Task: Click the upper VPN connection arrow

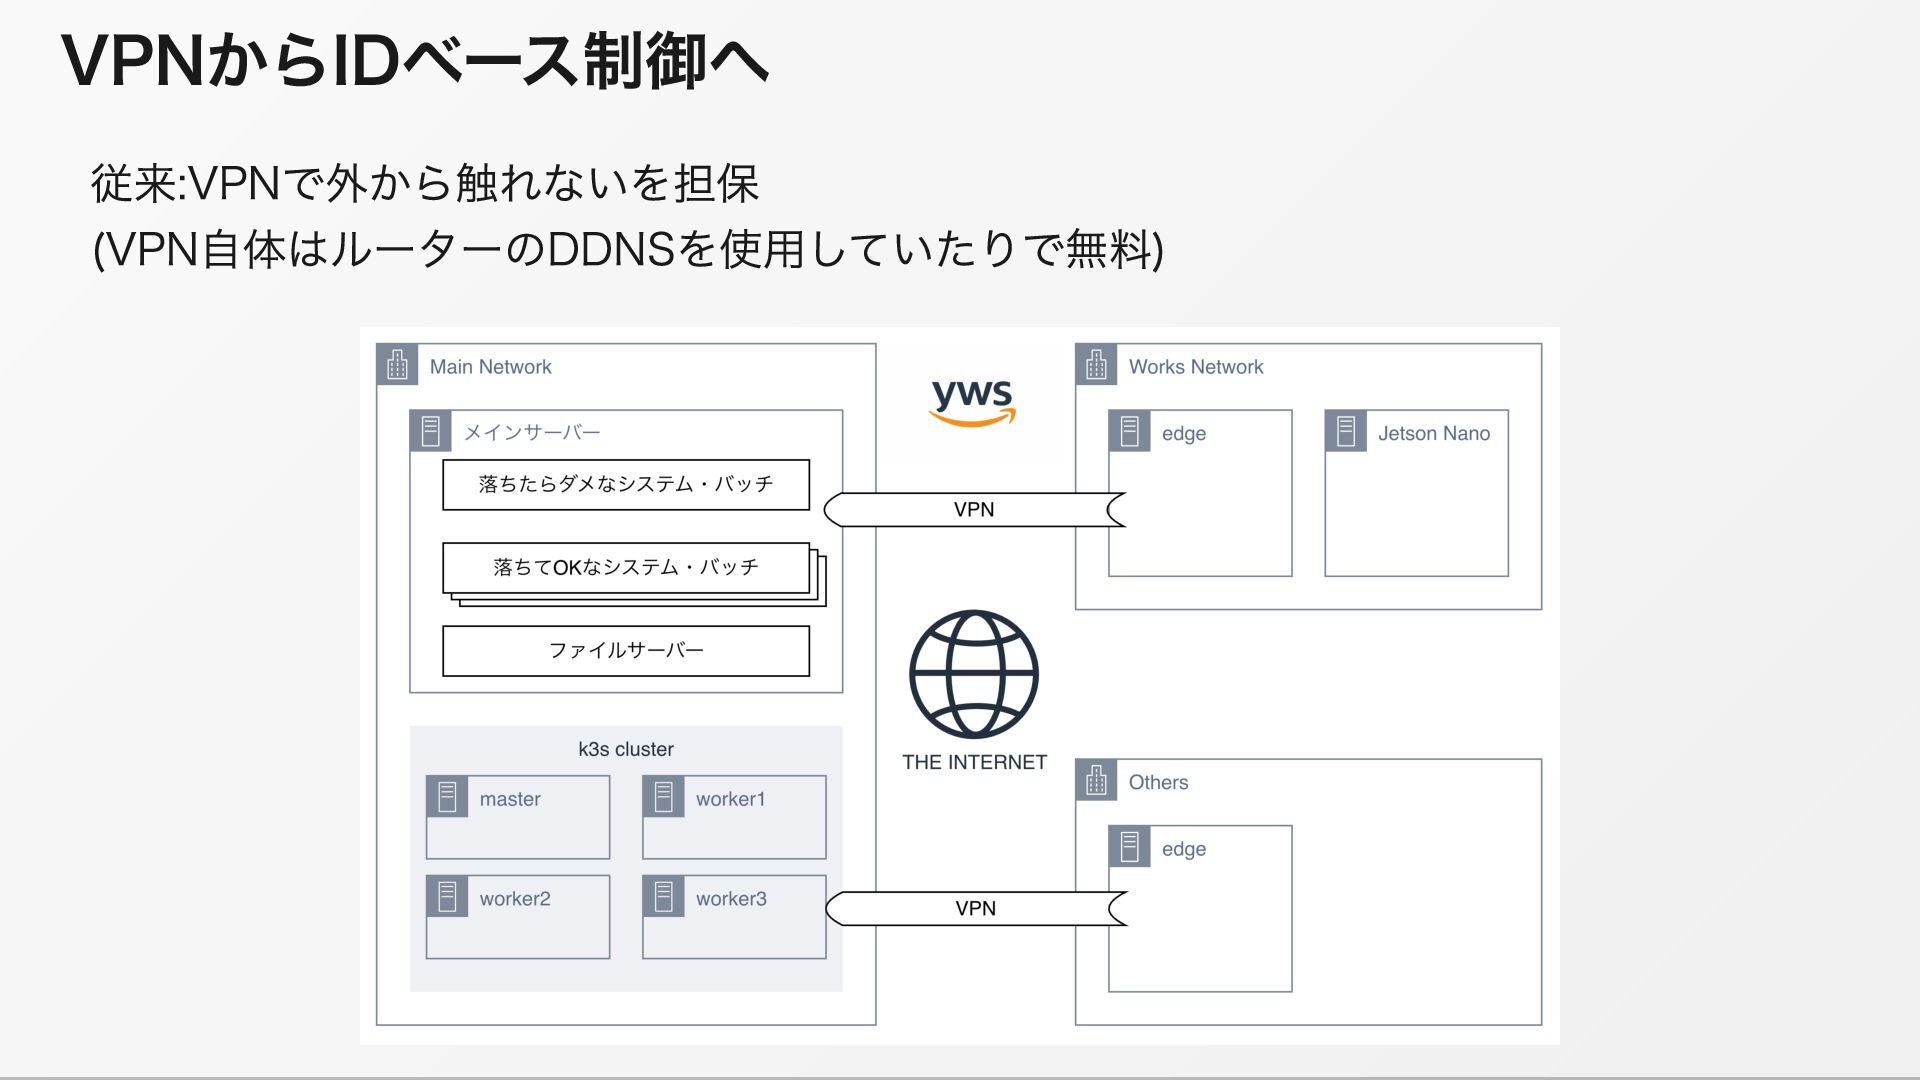Action: (x=973, y=510)
